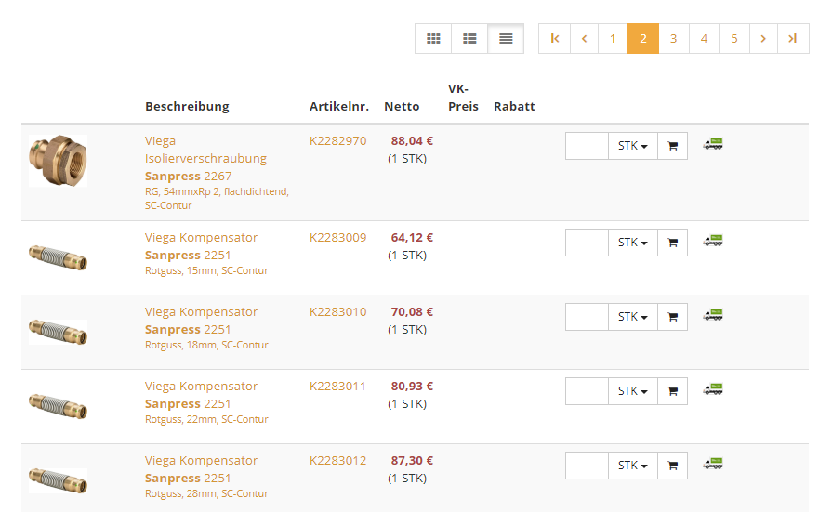Switch to detailed list view icon
Screen dimensions: 832x512
(470, 39)
